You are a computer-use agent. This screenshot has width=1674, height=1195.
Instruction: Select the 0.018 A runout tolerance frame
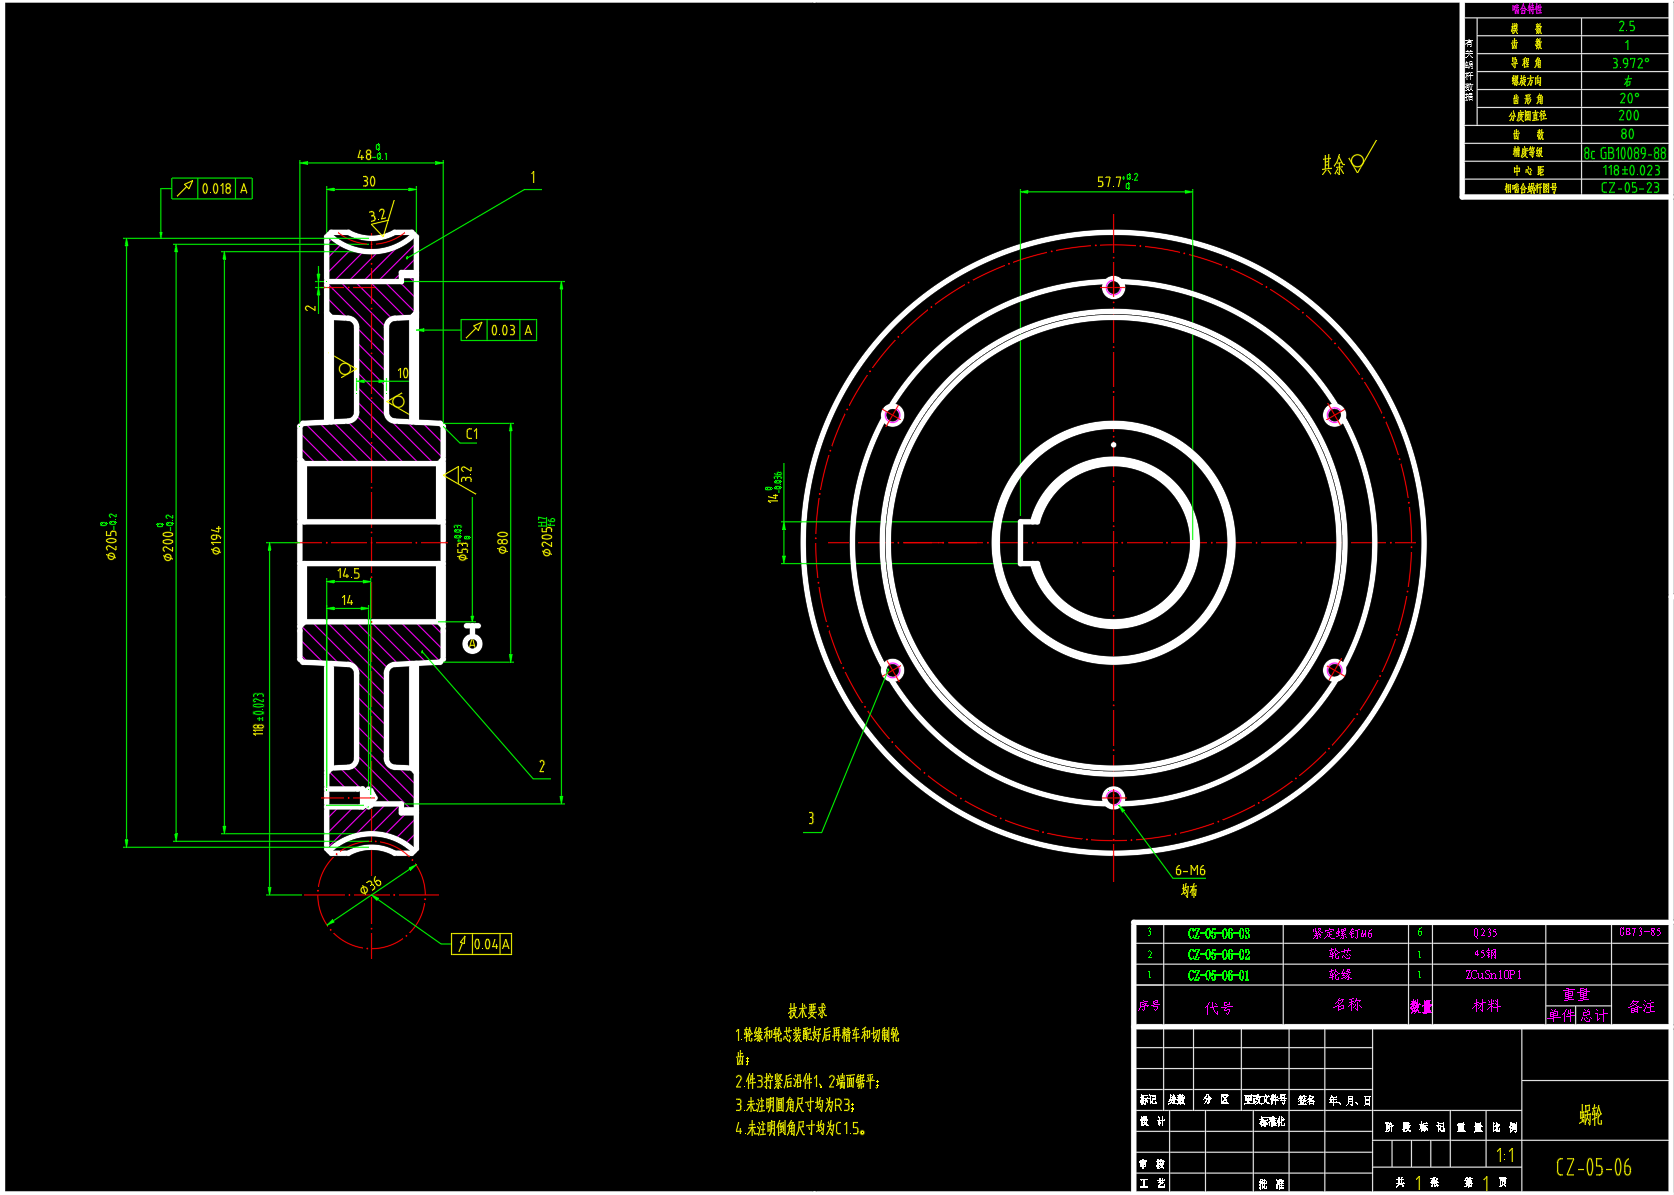point(212,189)
